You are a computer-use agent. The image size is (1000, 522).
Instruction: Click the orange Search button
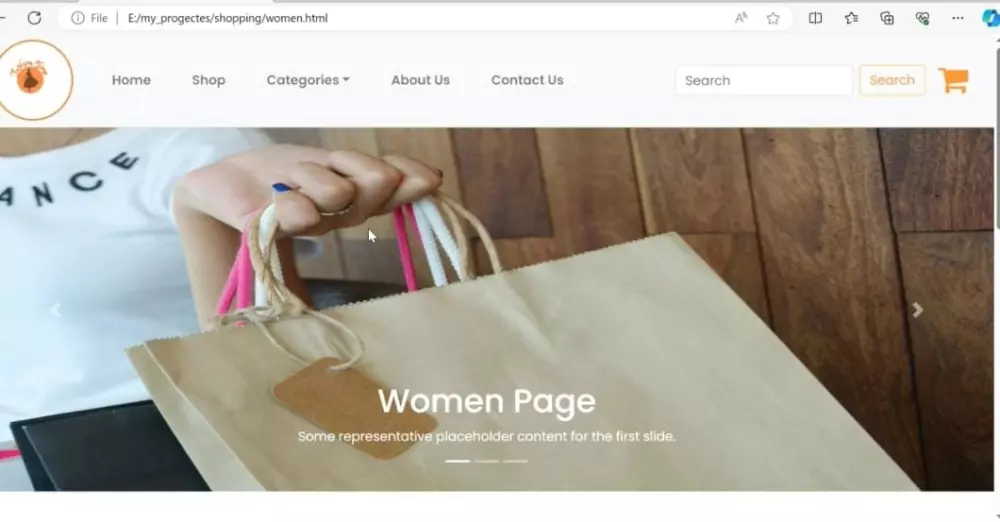click(x=892, y=80)
